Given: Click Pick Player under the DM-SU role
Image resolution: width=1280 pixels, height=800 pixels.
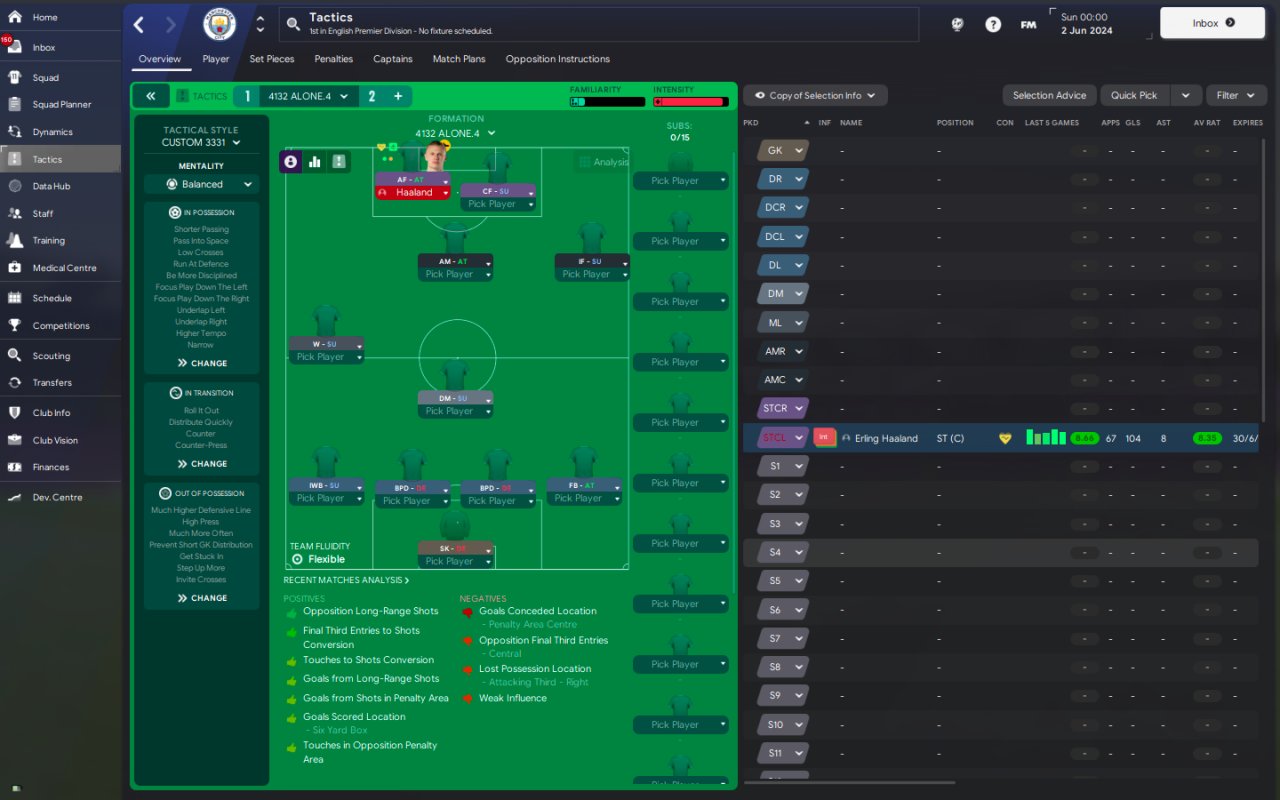Looking at the screenshot, I should click(x=455, y=411).
